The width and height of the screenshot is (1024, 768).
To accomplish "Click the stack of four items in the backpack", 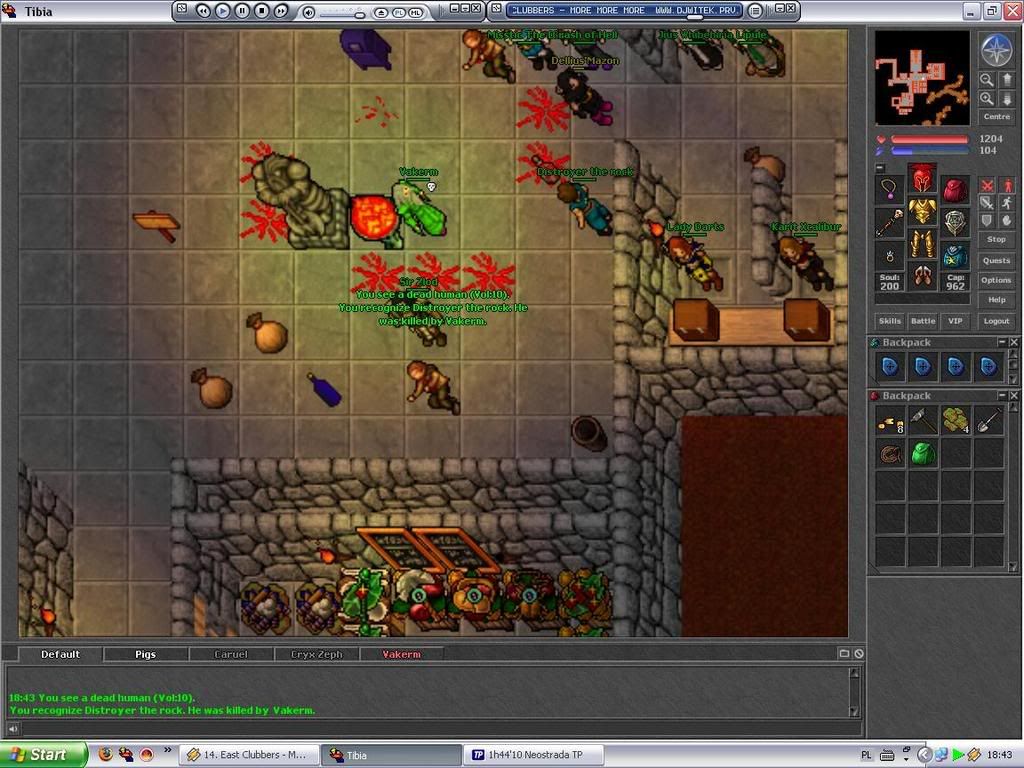I will pos(955,421).
